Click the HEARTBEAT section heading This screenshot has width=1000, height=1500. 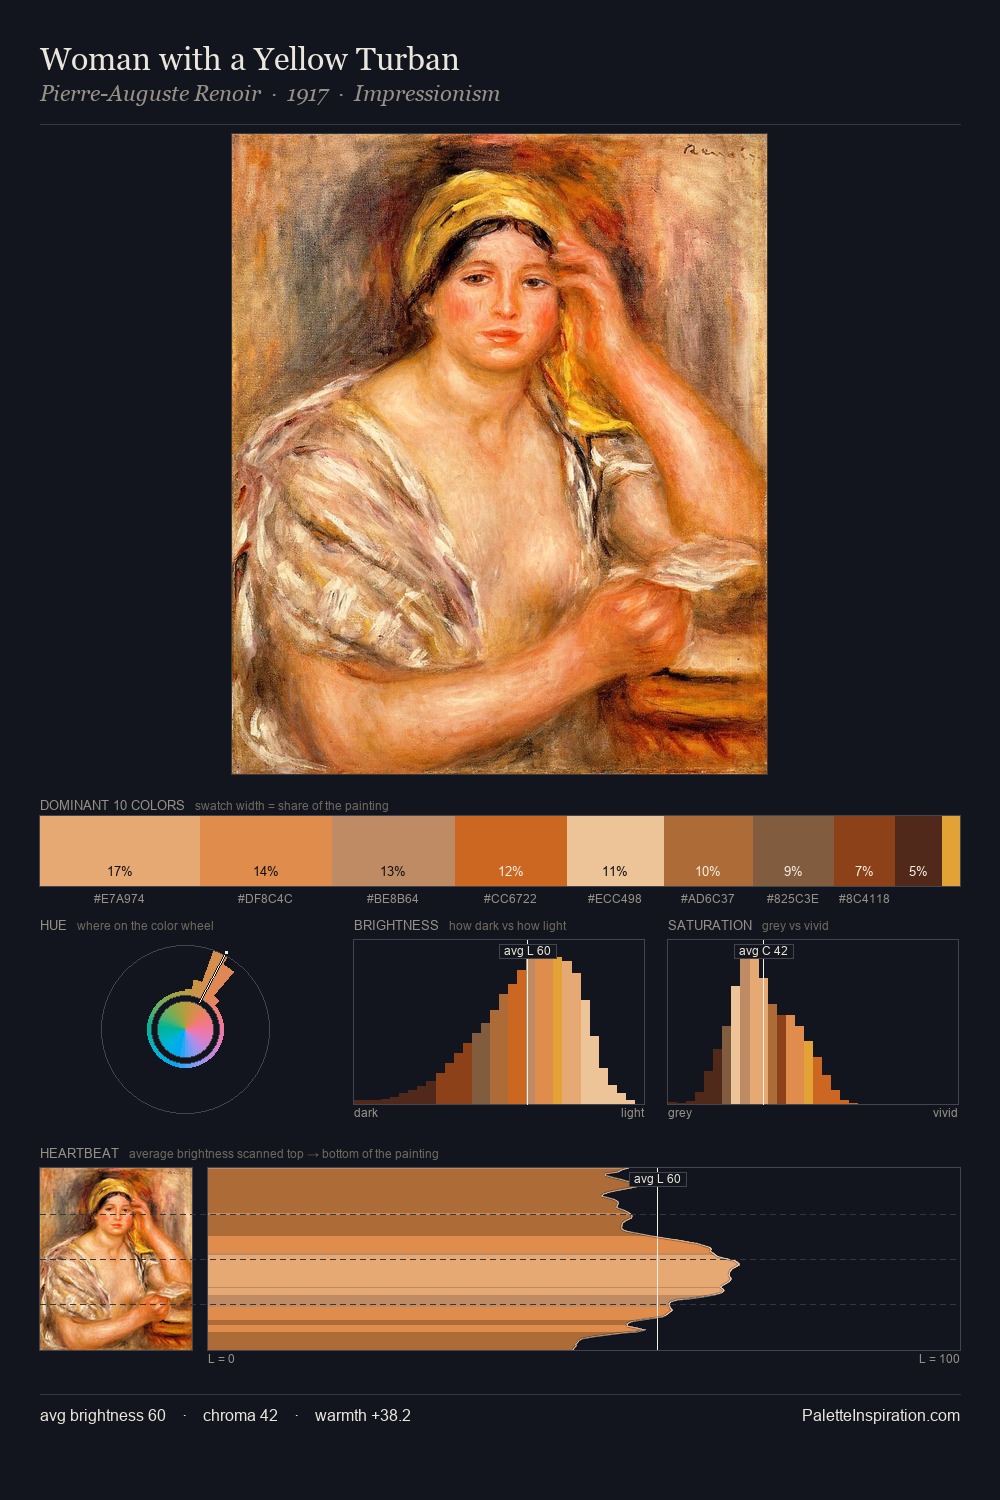tap(79, 1153)
